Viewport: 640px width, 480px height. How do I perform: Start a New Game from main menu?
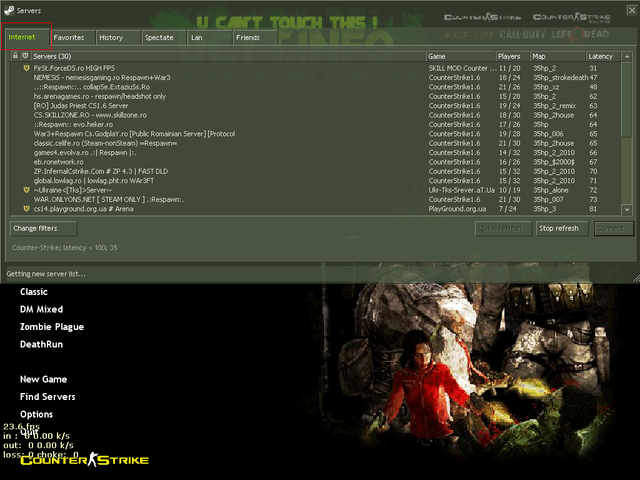44,380
